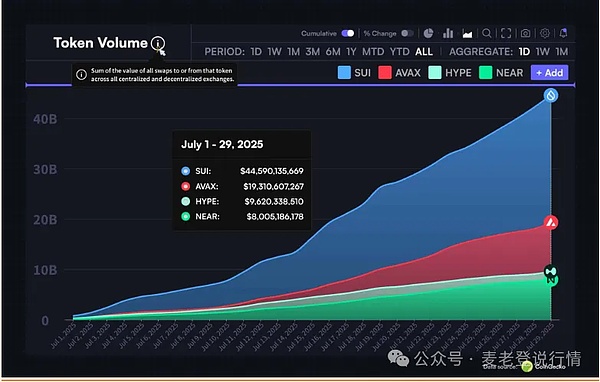This screenshot has height=382, width=600.
Task: Click the green NEAR marker on chart
Action: [x=551, y=281]
